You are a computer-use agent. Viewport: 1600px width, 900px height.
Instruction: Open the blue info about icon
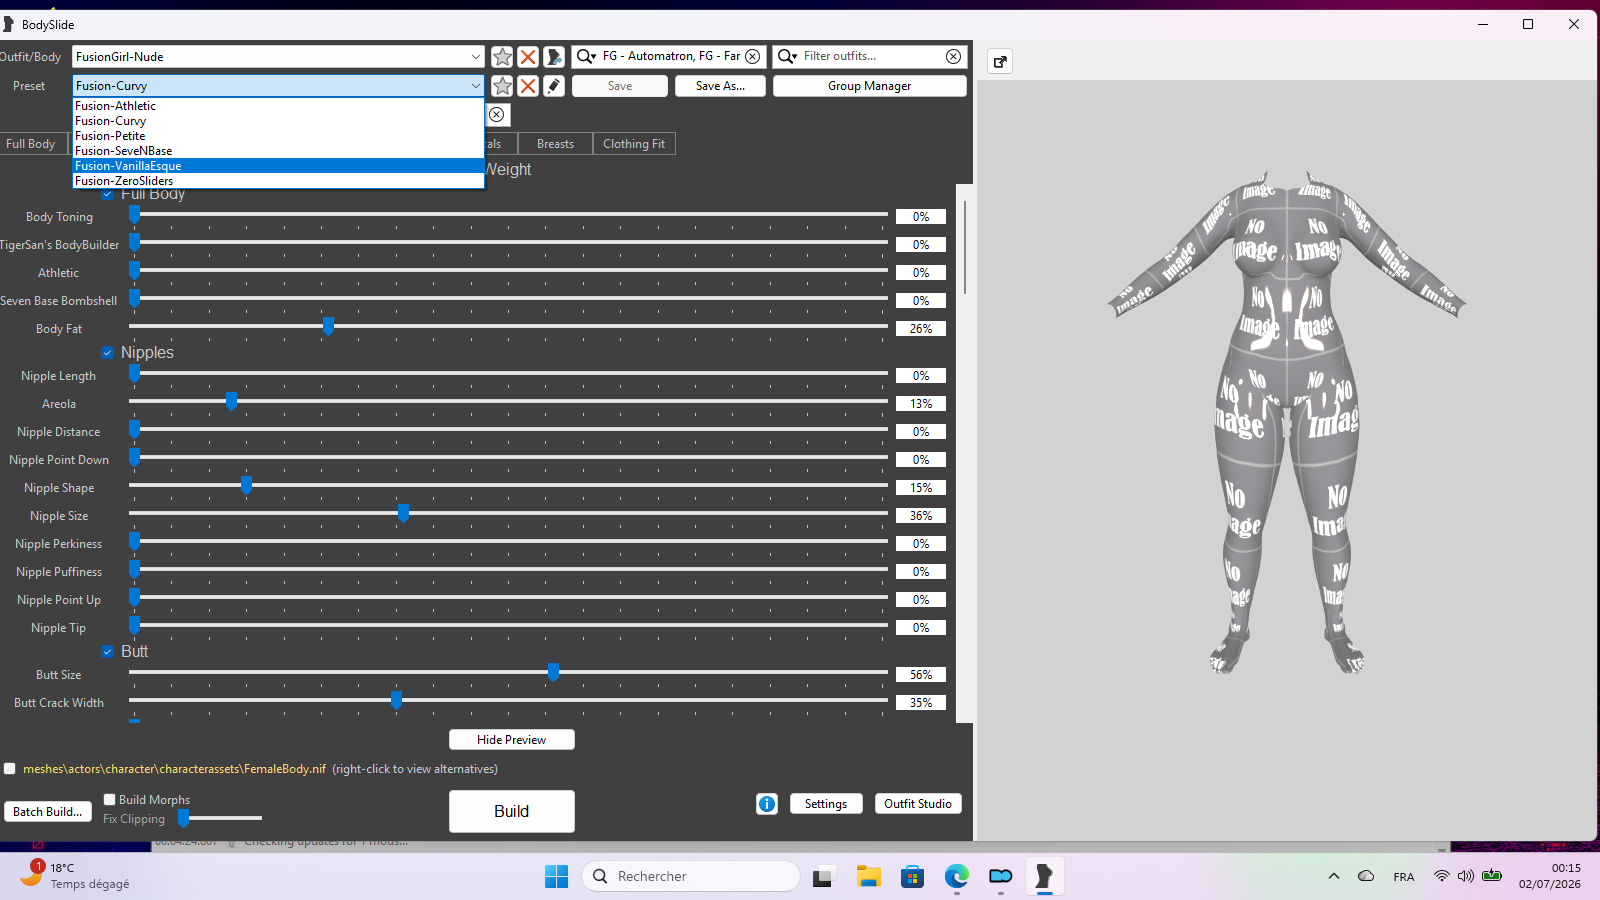click(767, 804)
